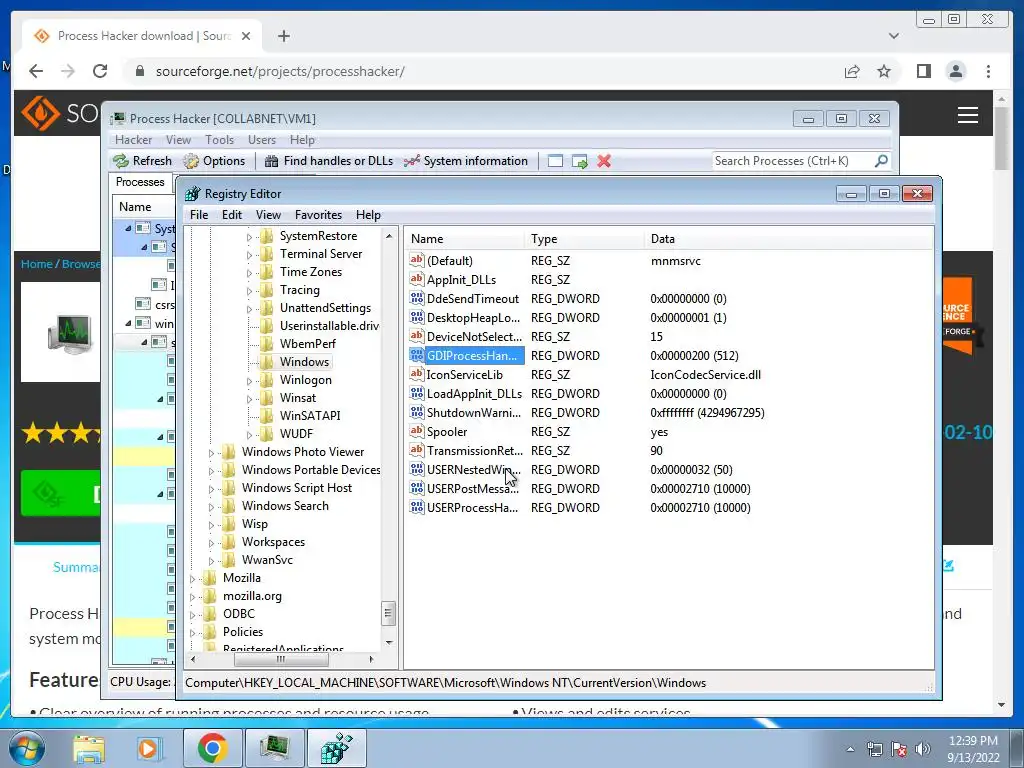The width and height of the screenshot is (1024, 768).
Task: Close the Process Hacker download tab
Action: (x=246, y=36)
